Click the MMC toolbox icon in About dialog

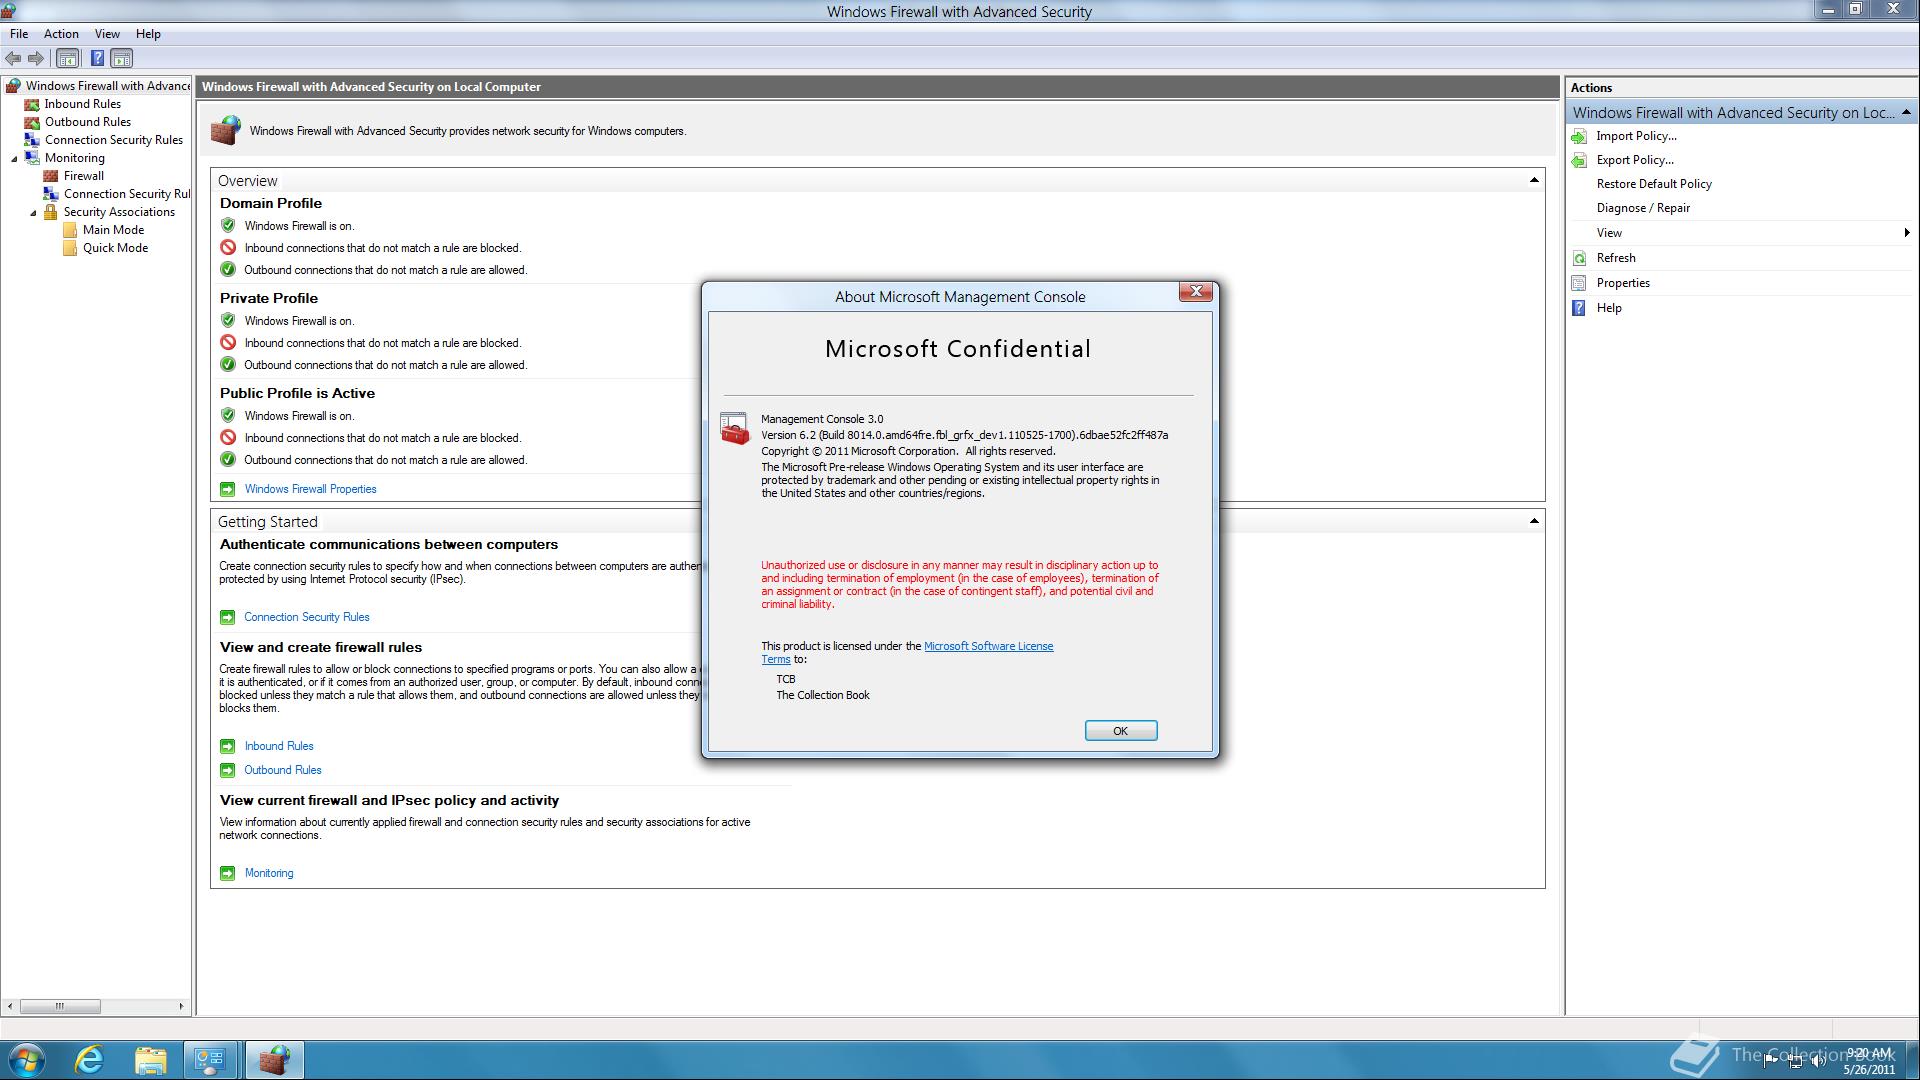pyautogui.click(x=734, y=429)
